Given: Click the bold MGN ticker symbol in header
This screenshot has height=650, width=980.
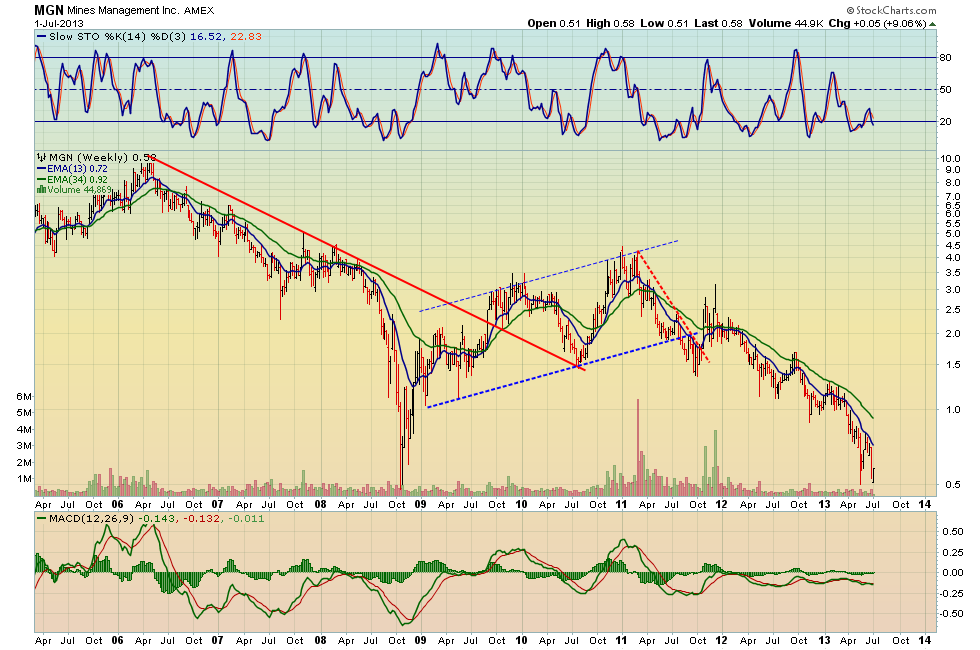Looking at the screenshot, I should (49, 10).
